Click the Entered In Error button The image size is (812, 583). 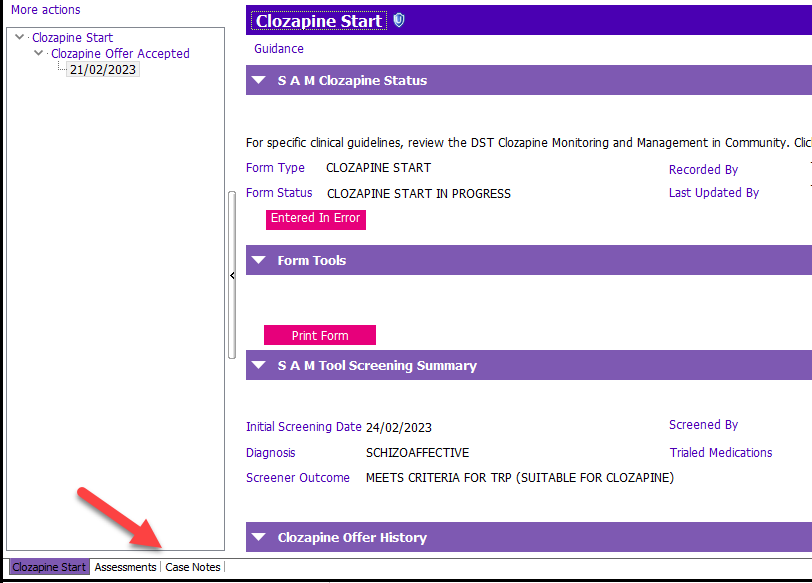315,219
